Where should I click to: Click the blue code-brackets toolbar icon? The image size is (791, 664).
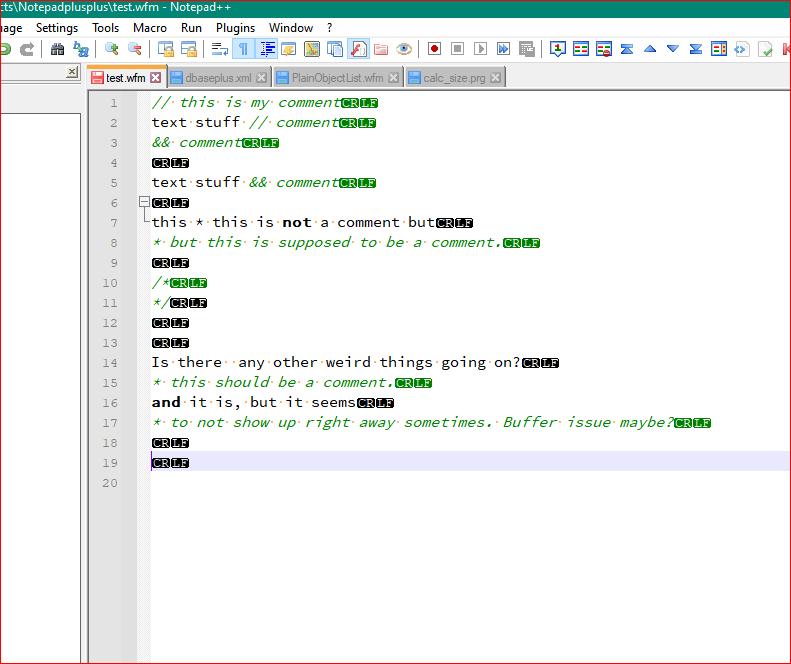pos(742,49)
